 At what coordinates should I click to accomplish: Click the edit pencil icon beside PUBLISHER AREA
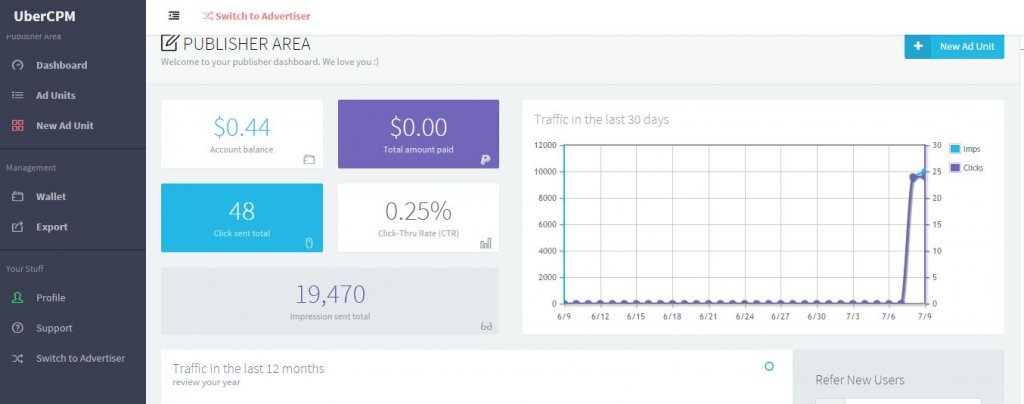[x=169, y=44]
